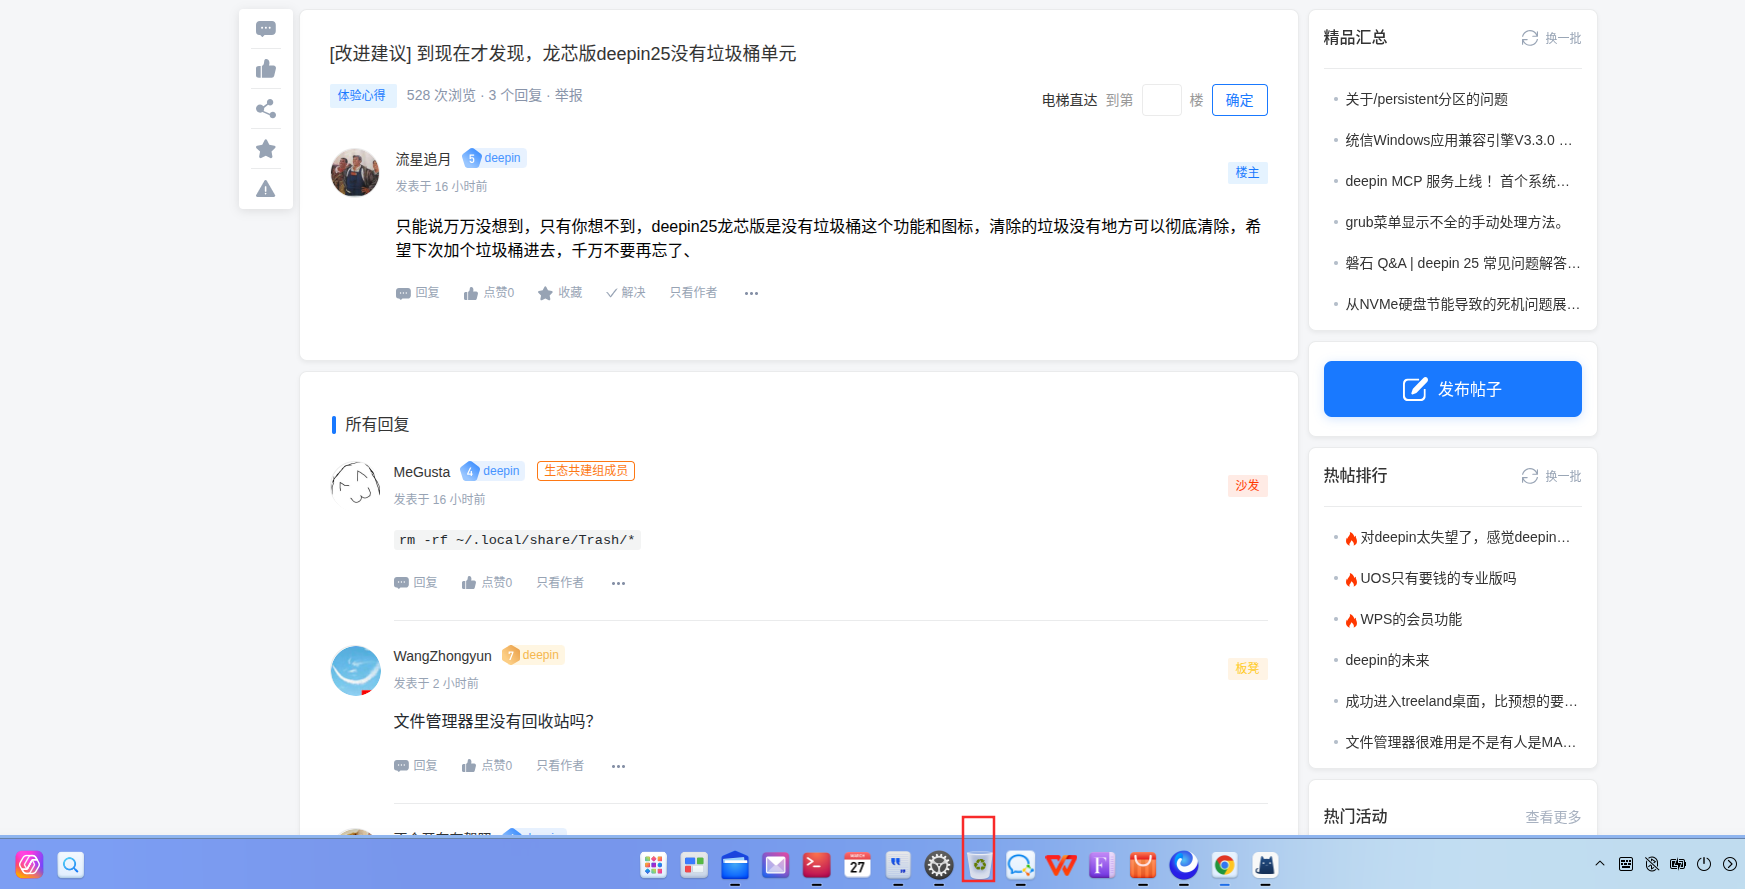Viewport: 1745px width, 889px height.
Task: Click the thumbs-up icon in left sidebar
Action: point(266,69)
